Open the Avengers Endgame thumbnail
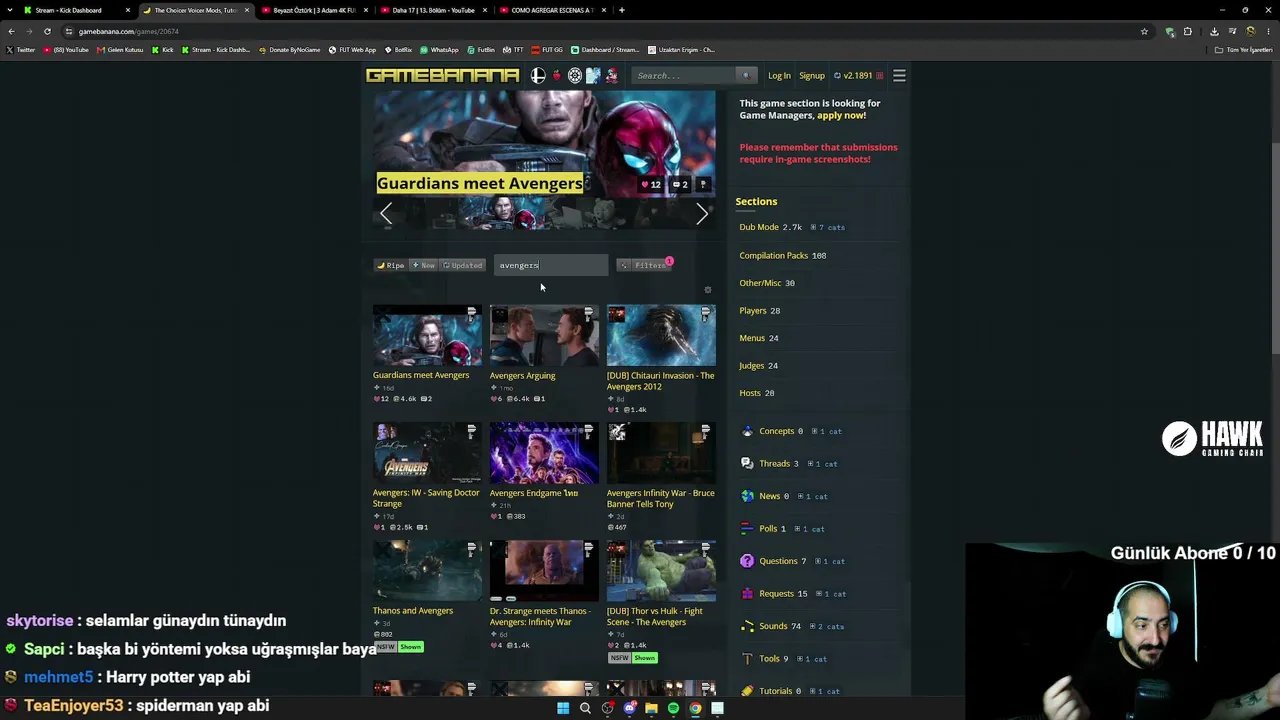This screenshot has height=720, width=1280. click(x=544, y=453)
